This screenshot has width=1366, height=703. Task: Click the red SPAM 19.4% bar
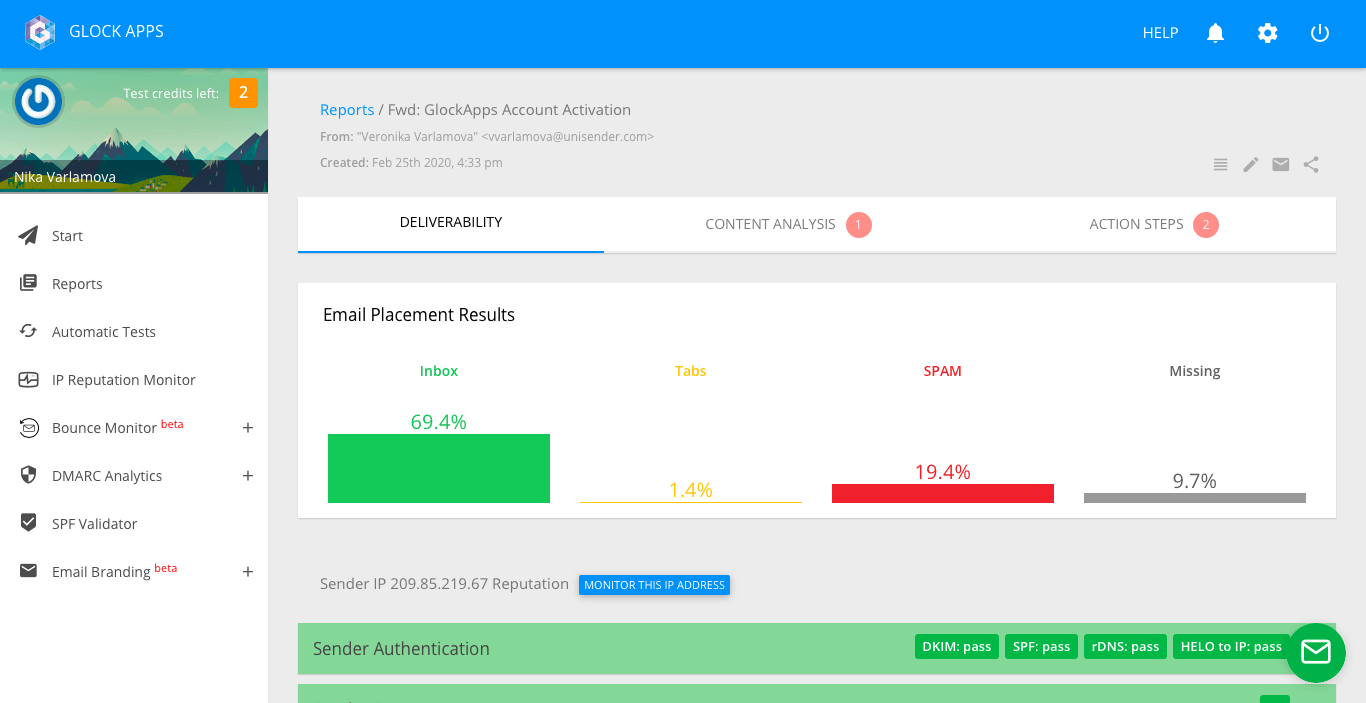click(x=943, y=493)
